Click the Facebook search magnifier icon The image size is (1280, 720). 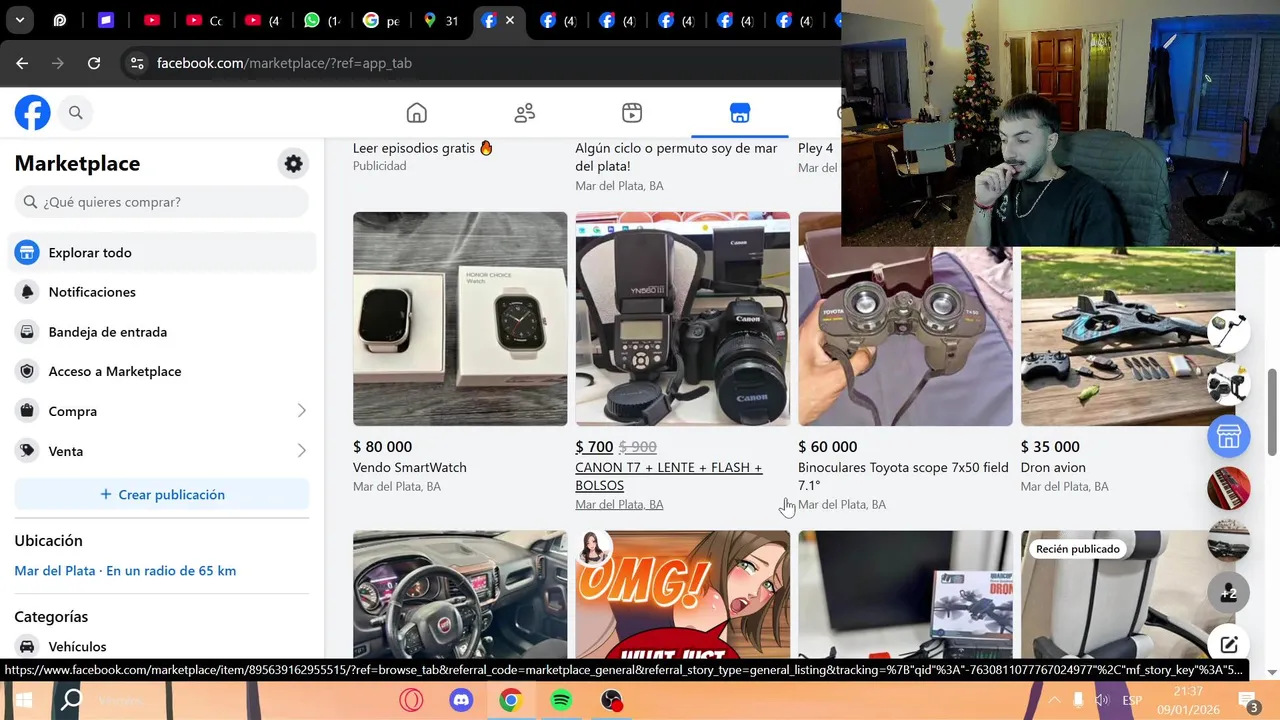click(x=76, y=113)
